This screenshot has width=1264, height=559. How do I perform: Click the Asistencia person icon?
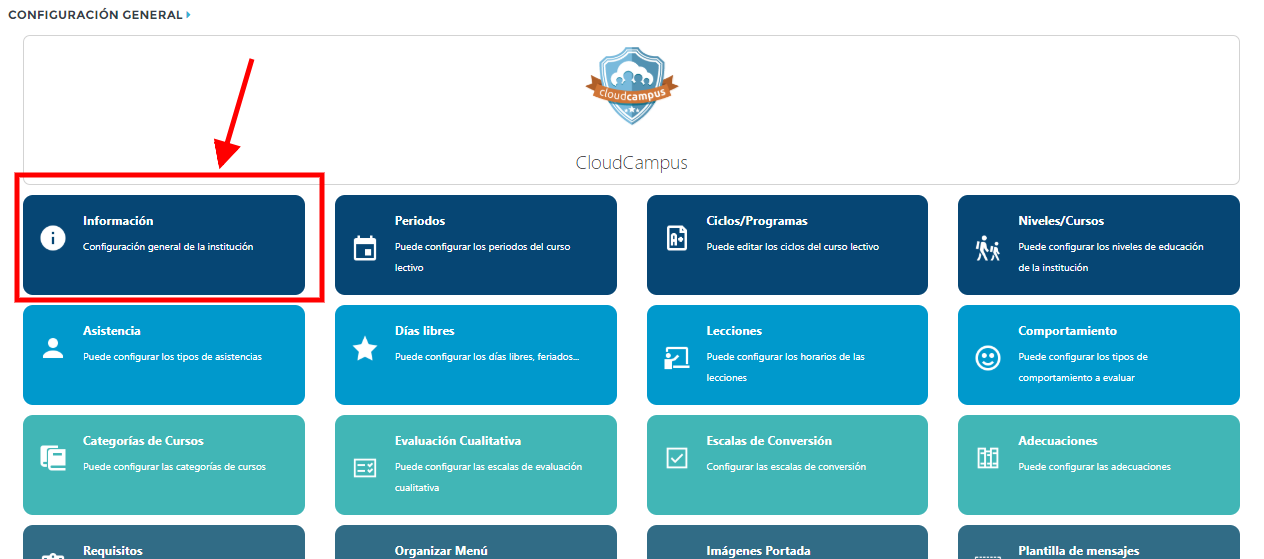point(53,348)
